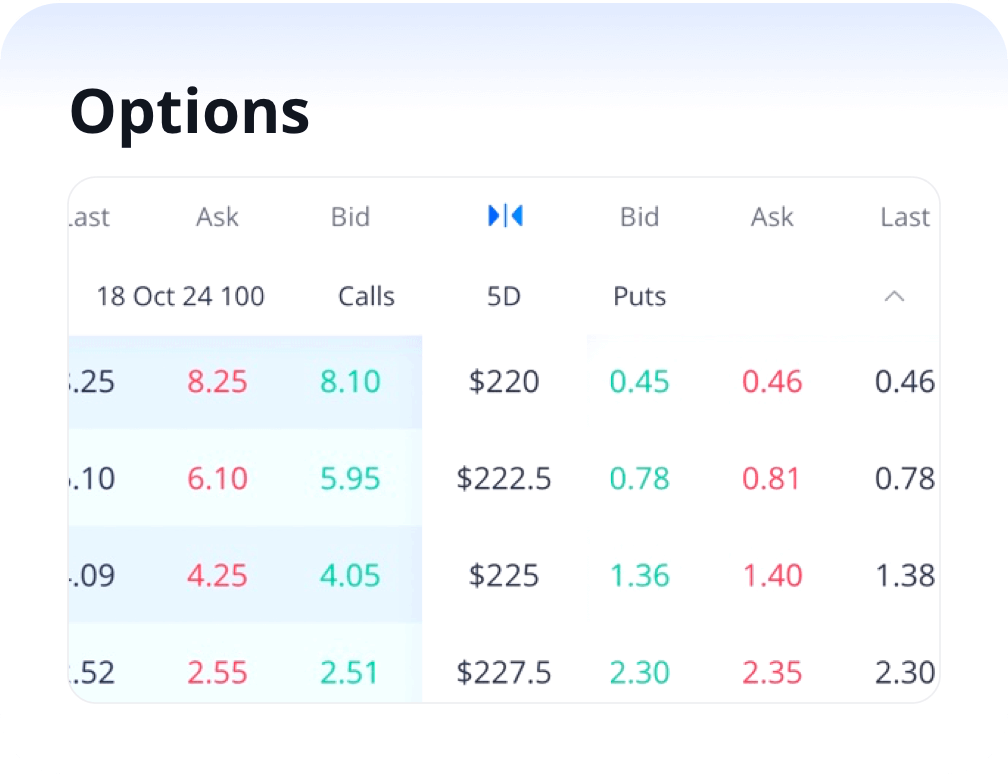Image resolution: width=1008 pixels, height=774 pixels.
Task: Collapse the 18 Oct 24 expiry chevron
Action: (895, 296)
